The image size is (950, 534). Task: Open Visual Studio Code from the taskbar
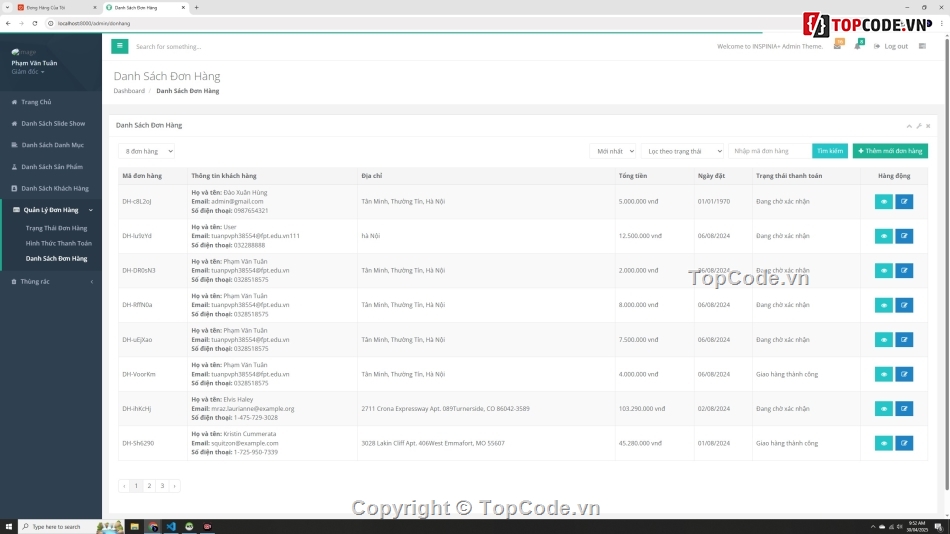click(171, 526)
